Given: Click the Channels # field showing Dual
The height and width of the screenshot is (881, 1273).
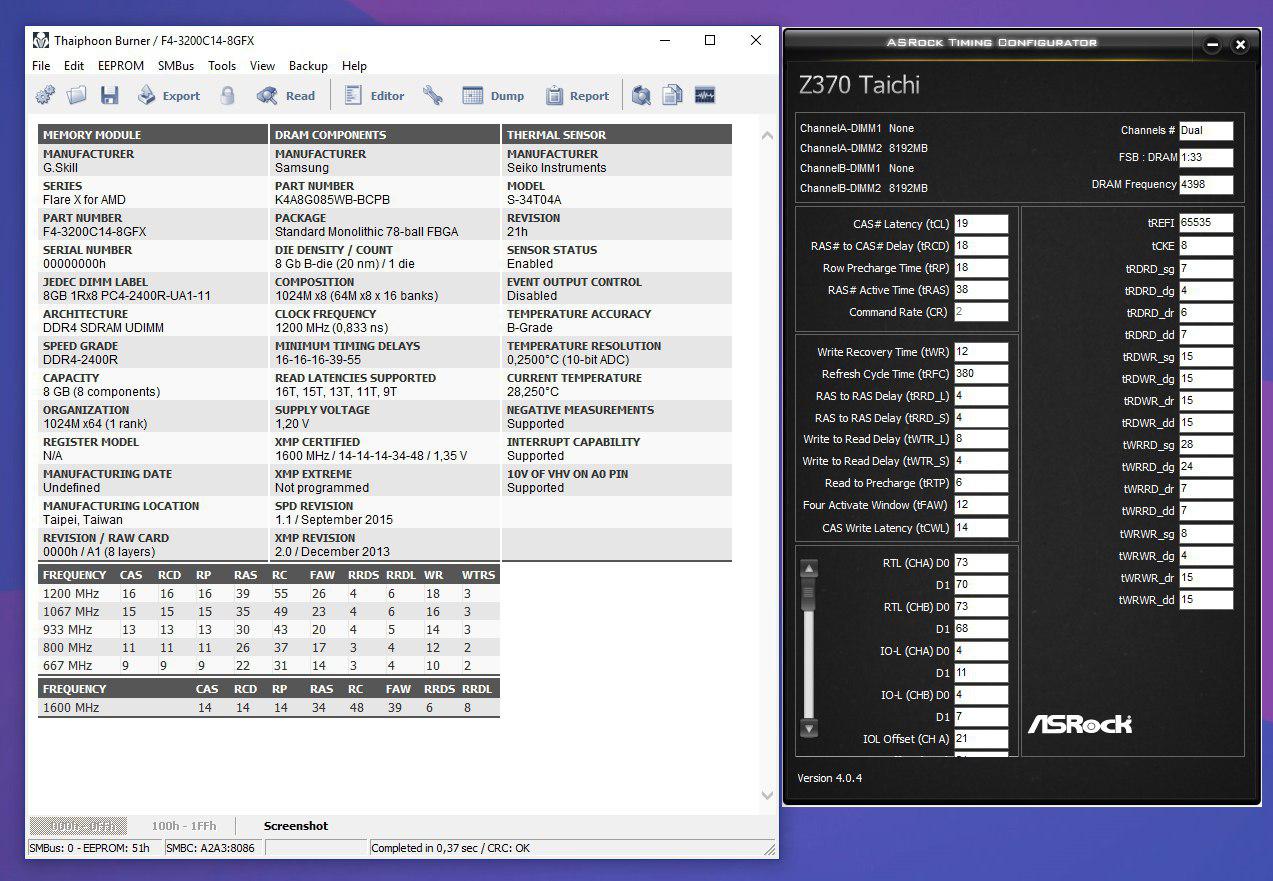Looking at the screenshot, I should pyautogui.click(x=1206, y=131).
